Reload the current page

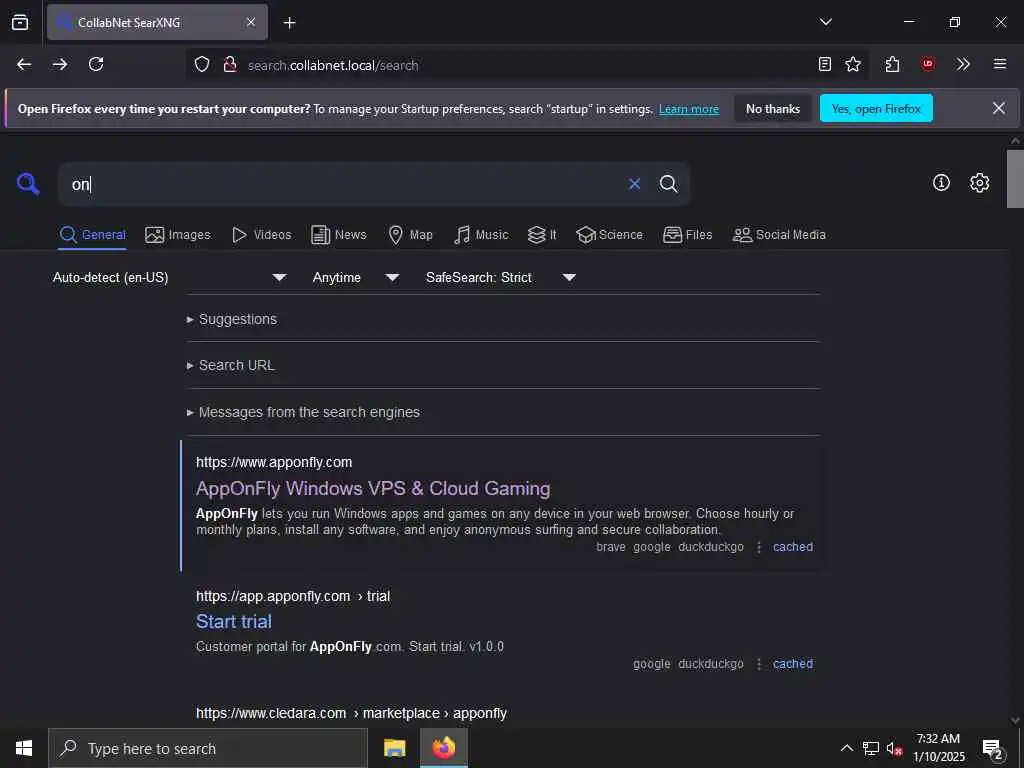(x=96, y=64)
